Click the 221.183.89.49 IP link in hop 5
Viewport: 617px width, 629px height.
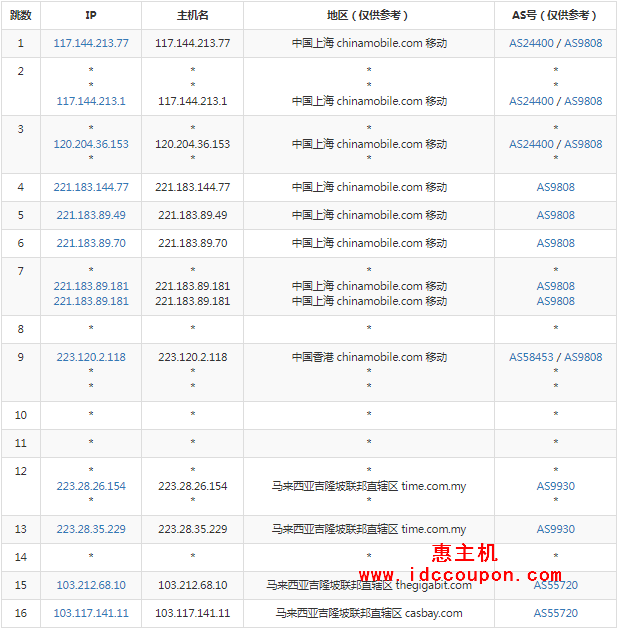tap(91, 215)
